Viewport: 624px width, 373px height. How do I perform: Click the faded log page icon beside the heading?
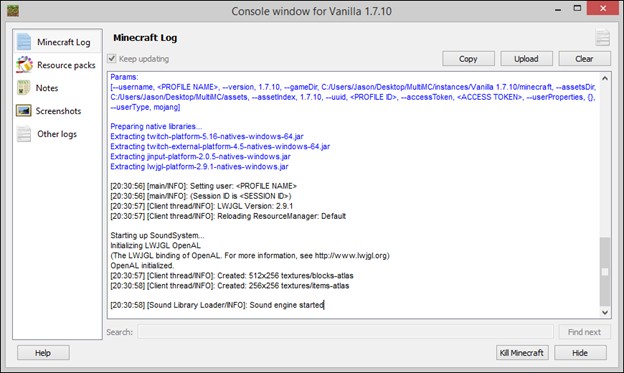click(x=603, y=38)
